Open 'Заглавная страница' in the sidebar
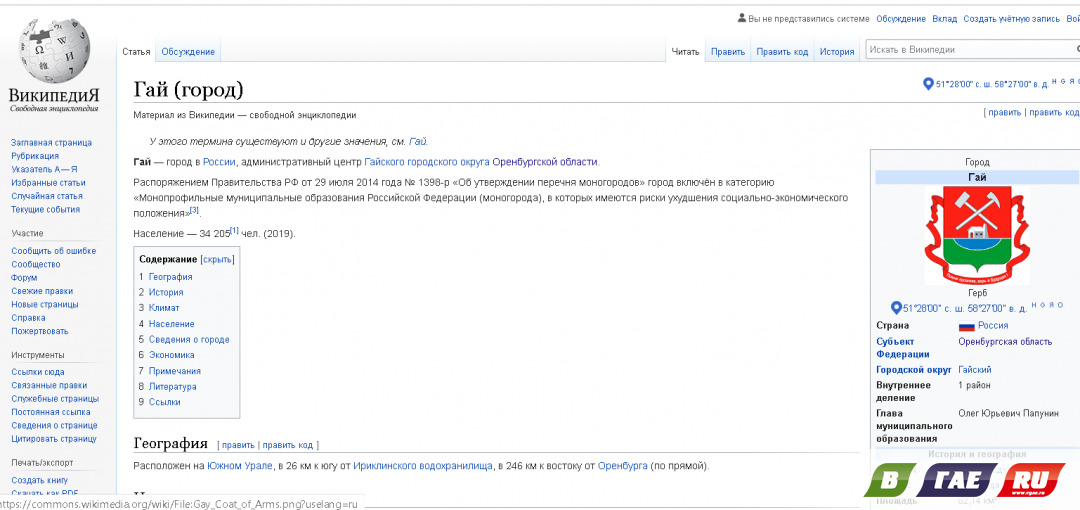The height and width of the screenshot is (510, 1080). click(51, 143)
